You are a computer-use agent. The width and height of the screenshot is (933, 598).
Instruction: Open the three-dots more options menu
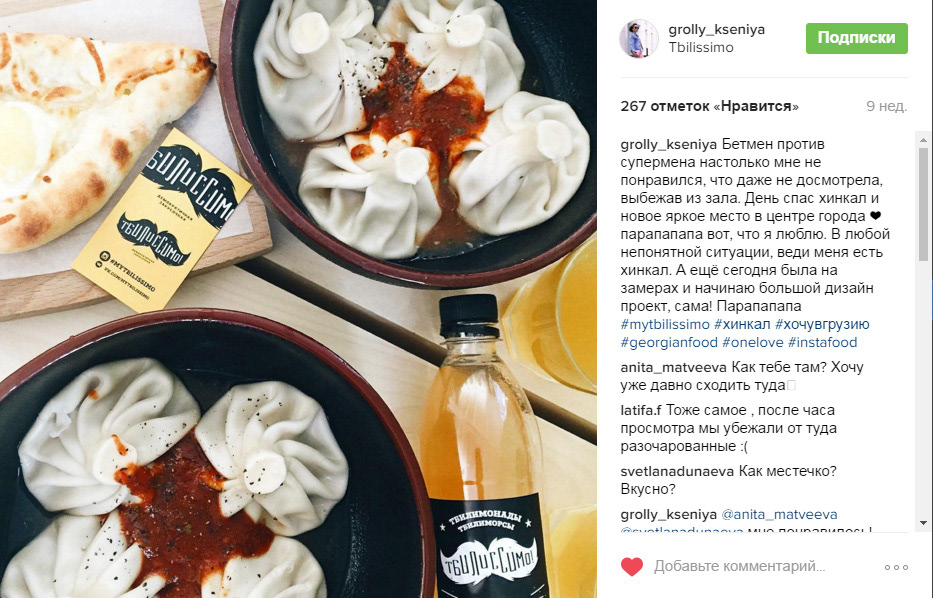click(896, 567)
